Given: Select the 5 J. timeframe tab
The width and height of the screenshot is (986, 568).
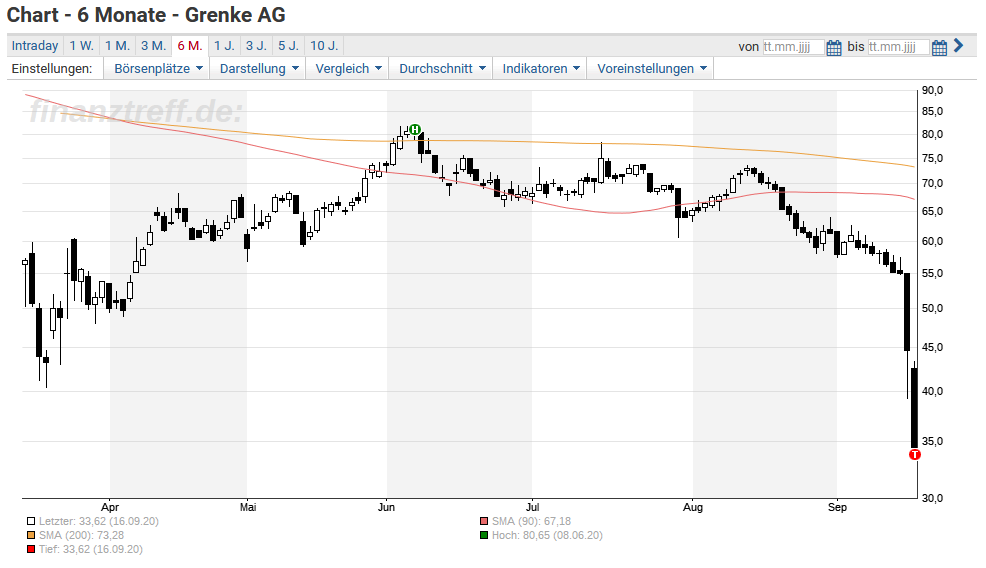Looking at the screenshot, I should (x=289, y=46).
